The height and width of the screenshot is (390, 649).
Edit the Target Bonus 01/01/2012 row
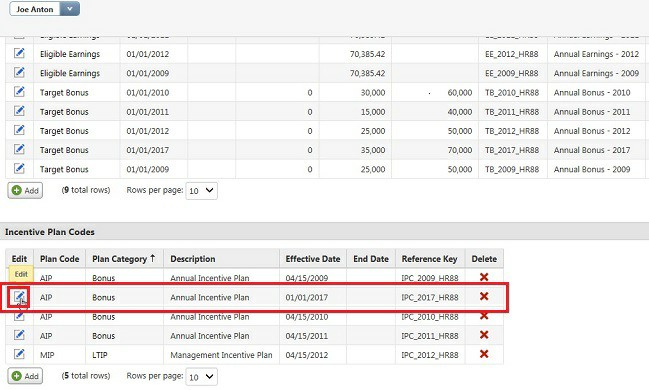(x=19, y=130)
